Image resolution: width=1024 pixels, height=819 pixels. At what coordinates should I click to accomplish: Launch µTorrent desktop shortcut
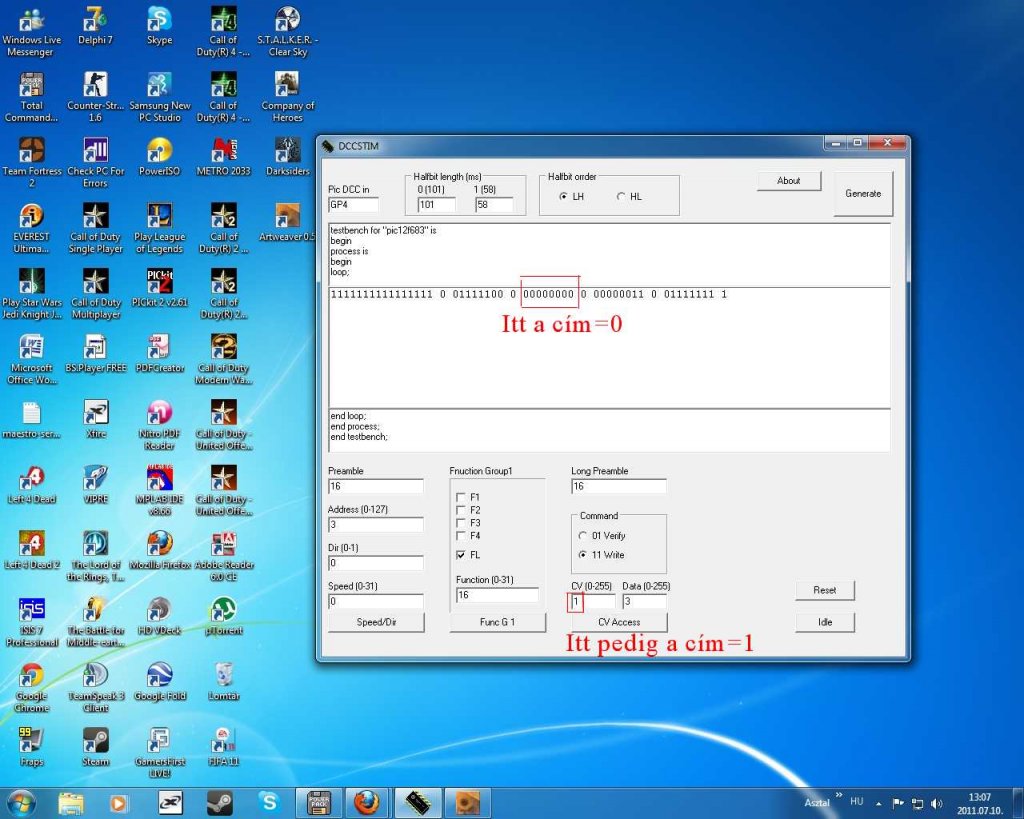pyautogui.click(x=223, y=618)
